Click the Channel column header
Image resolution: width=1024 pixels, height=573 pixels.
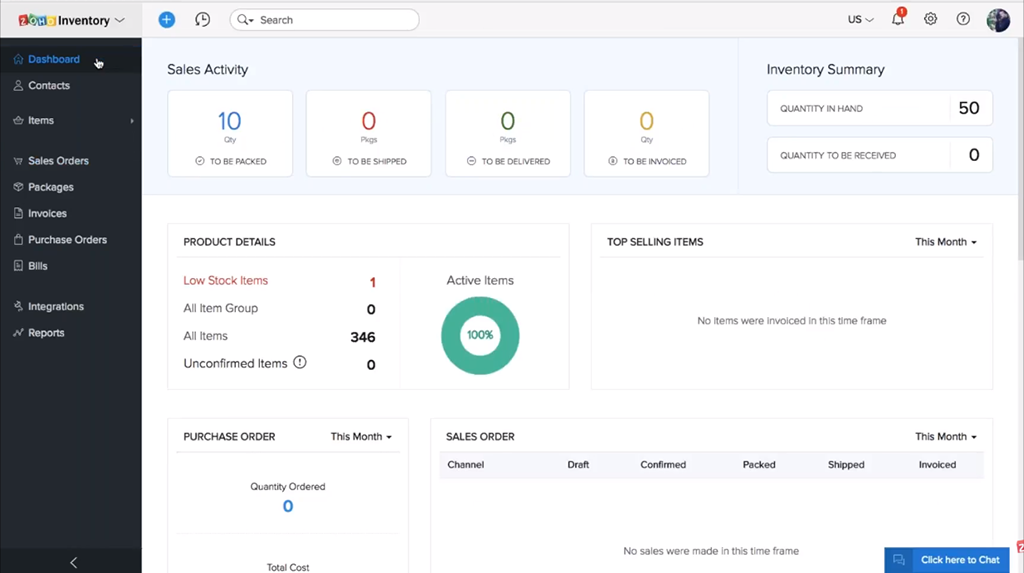click(466, 465)
